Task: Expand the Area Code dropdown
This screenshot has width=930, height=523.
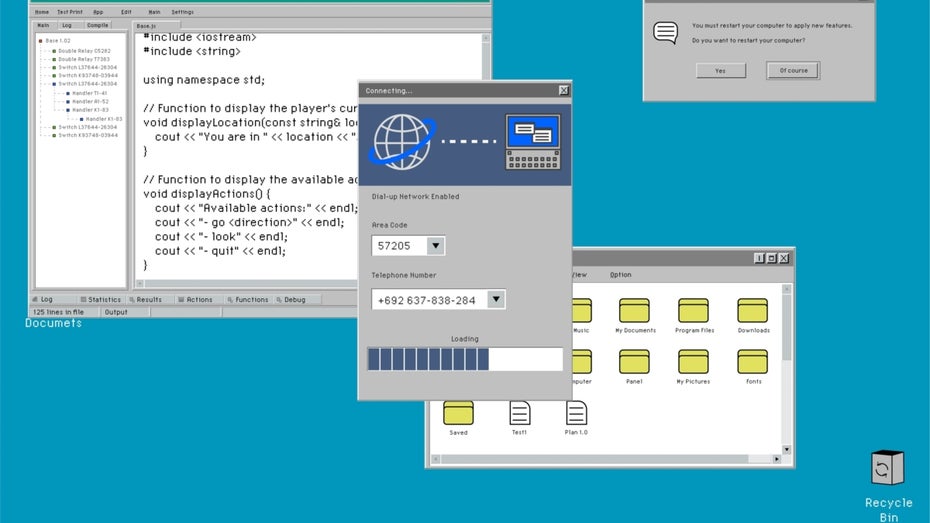Action: coord(435,245)
